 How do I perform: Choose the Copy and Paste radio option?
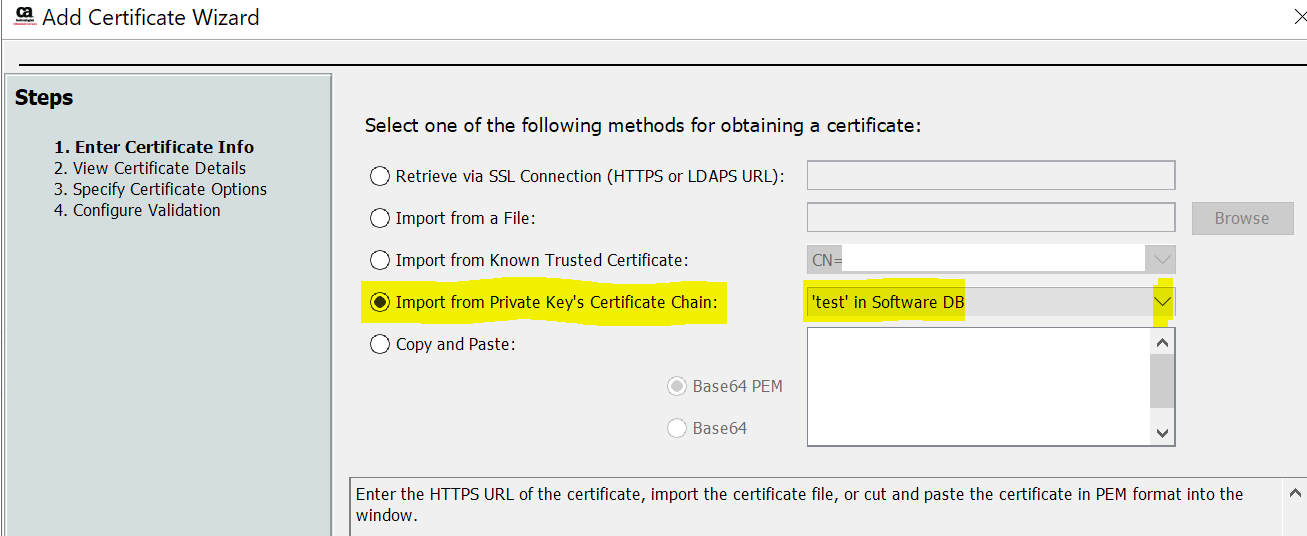click(380, 344)
